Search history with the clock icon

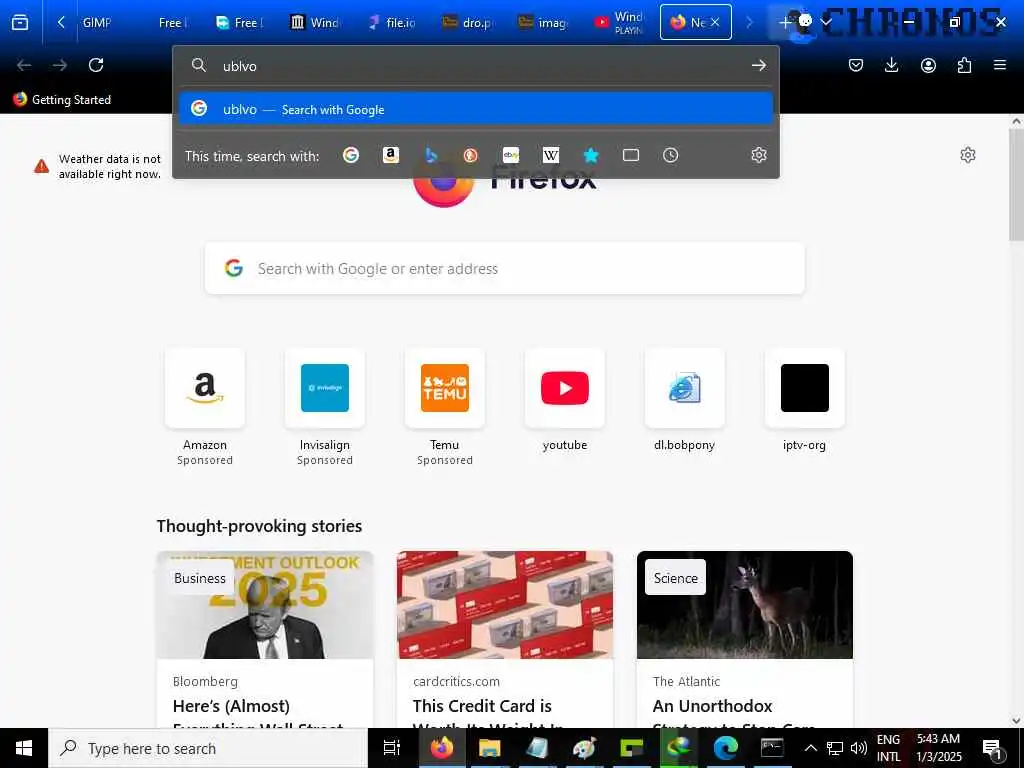coord(671,155)
